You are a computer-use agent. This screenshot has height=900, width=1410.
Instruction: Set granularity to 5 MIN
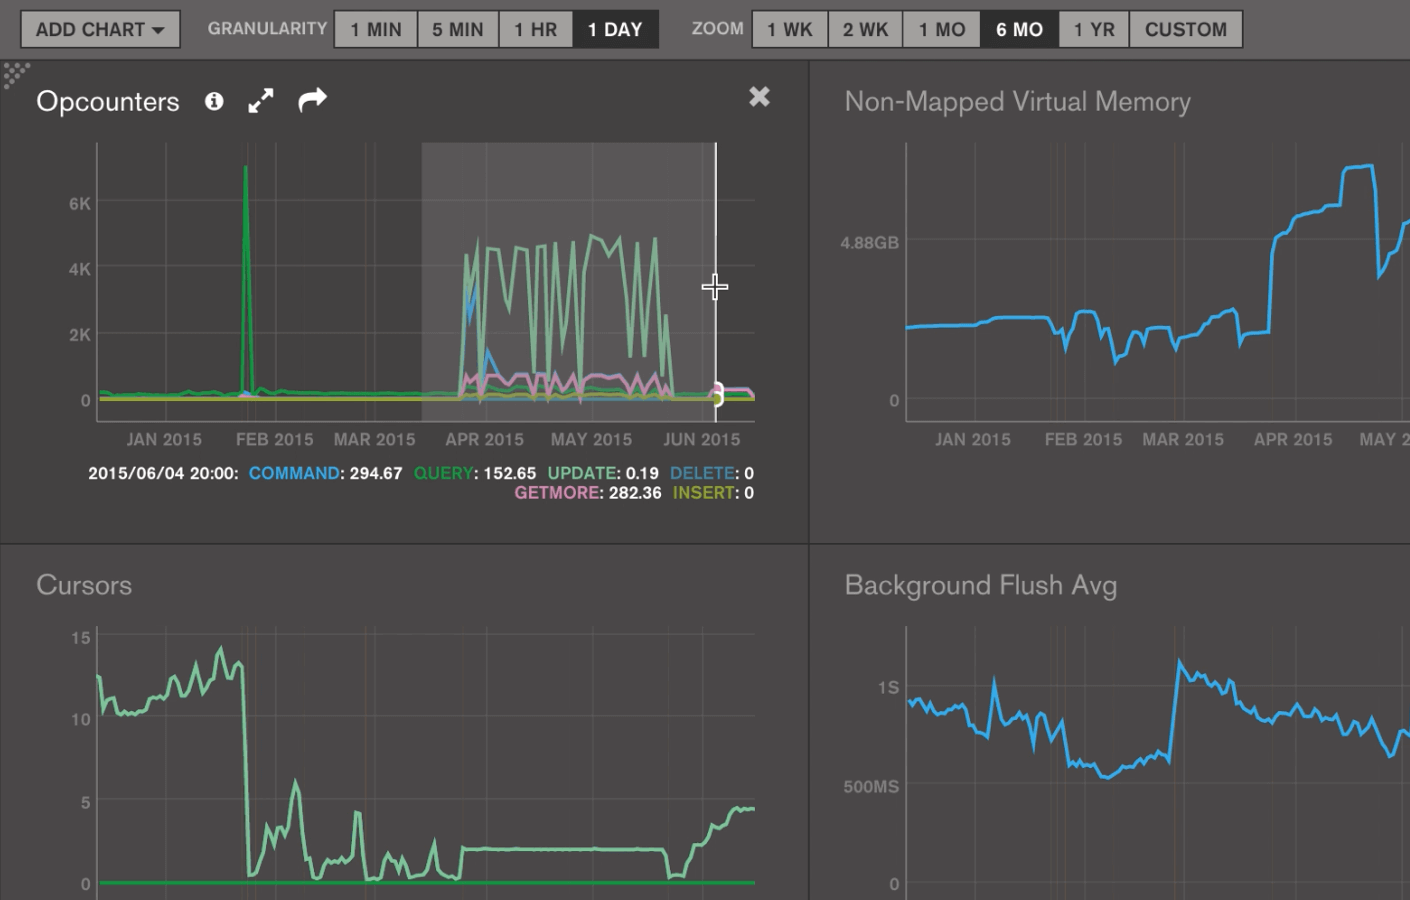458,29
